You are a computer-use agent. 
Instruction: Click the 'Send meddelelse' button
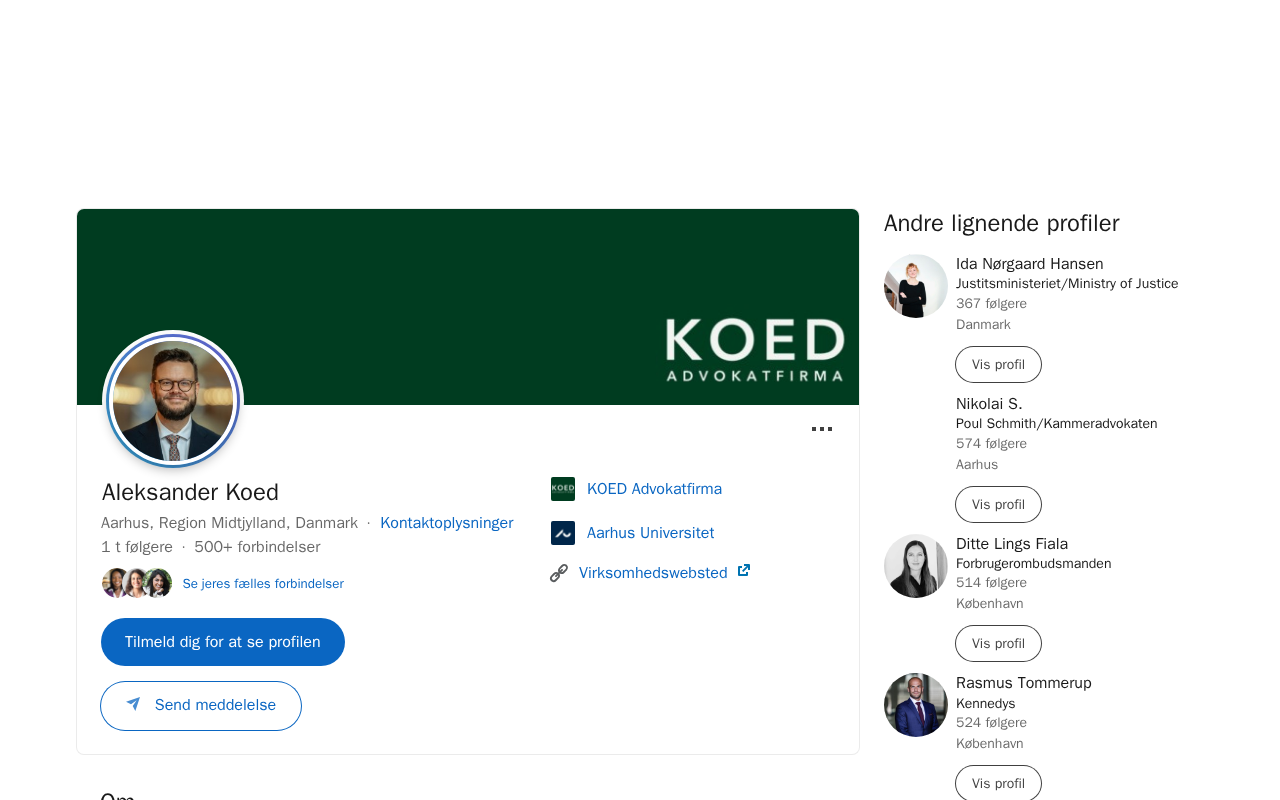pyautogui.click(x=201, y=706)
